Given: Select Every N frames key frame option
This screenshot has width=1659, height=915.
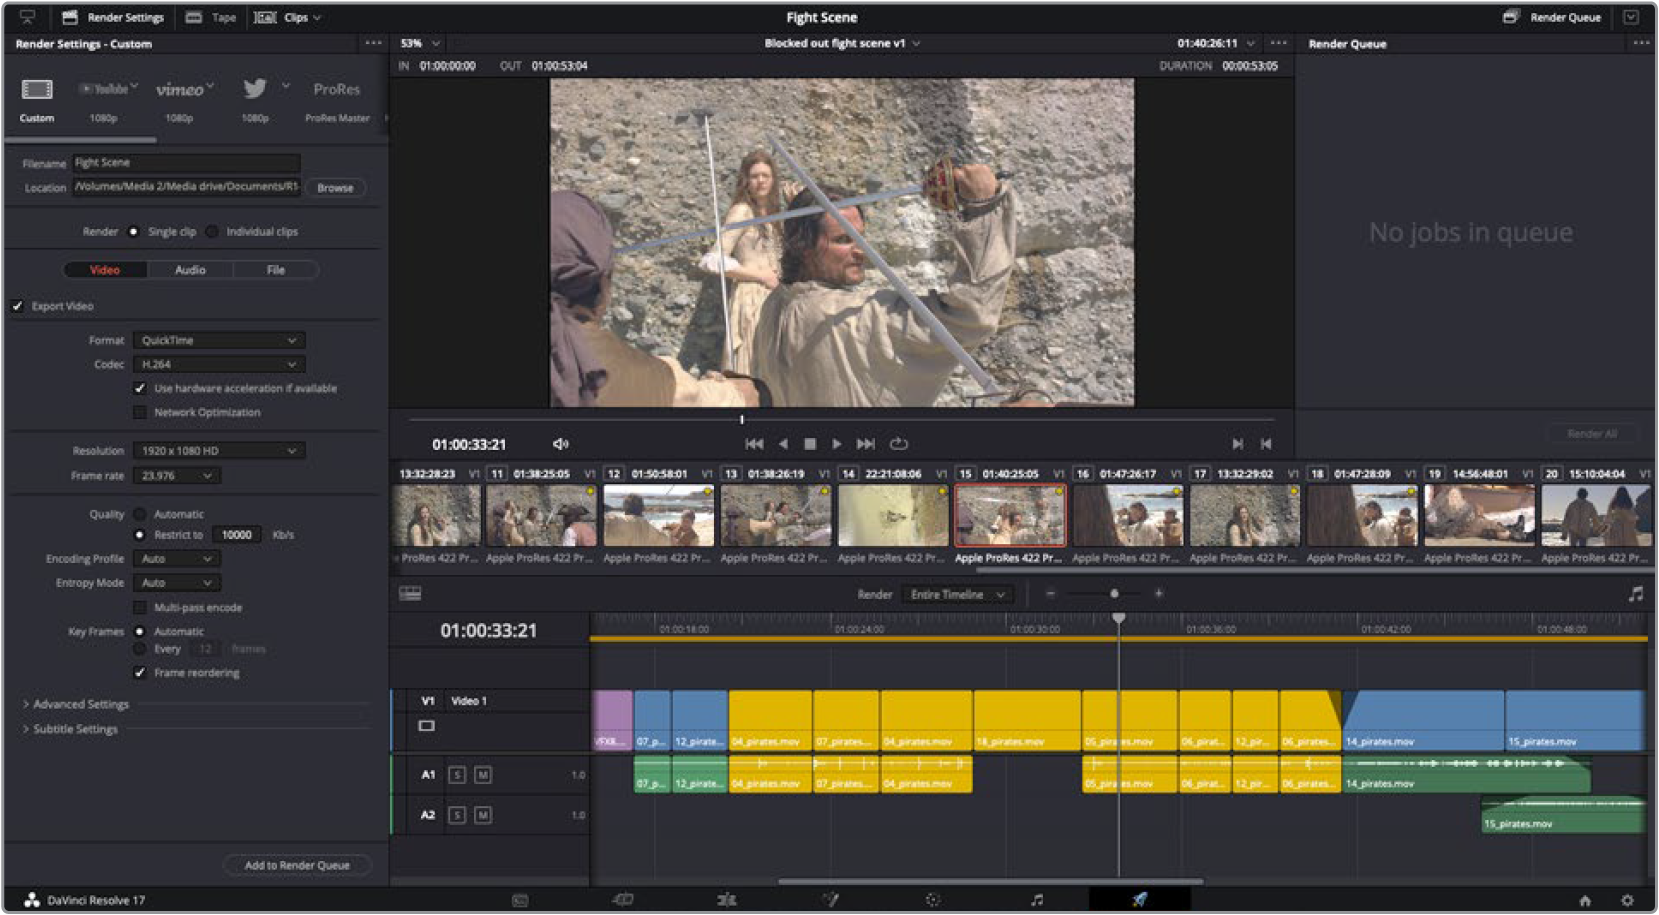Looking at the screenshot, I should (140, 649).
